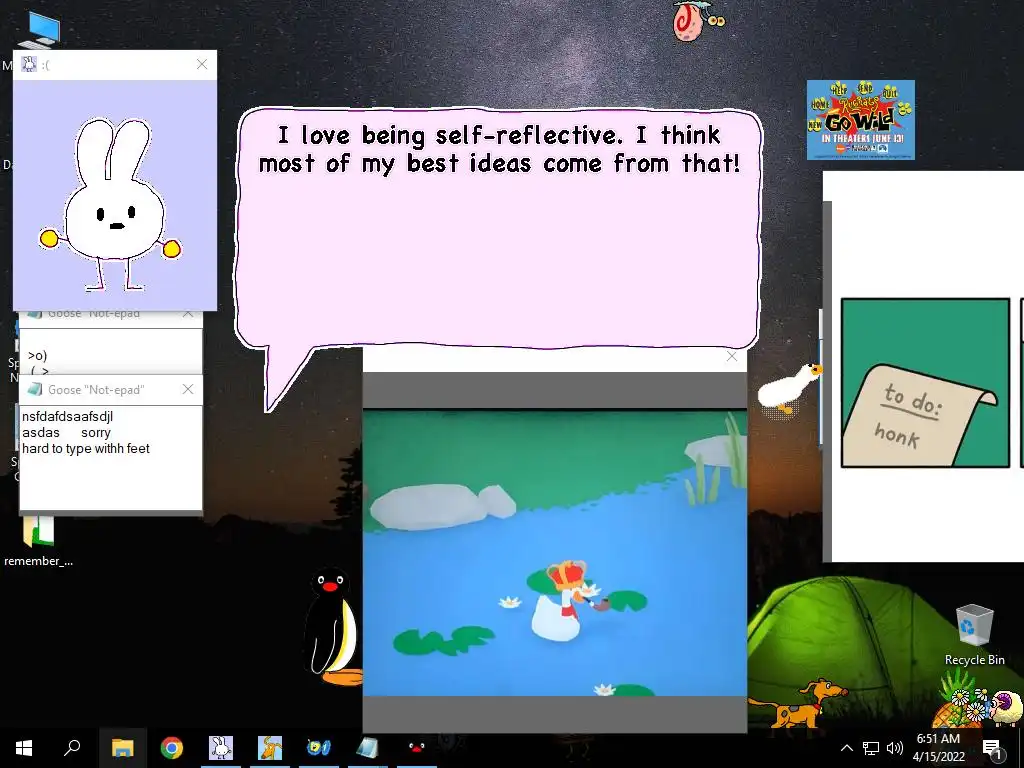The height and width of the screenshot is (768, 1024).
Task: Click the Pingu penguin character
Action: coord(333,627)
